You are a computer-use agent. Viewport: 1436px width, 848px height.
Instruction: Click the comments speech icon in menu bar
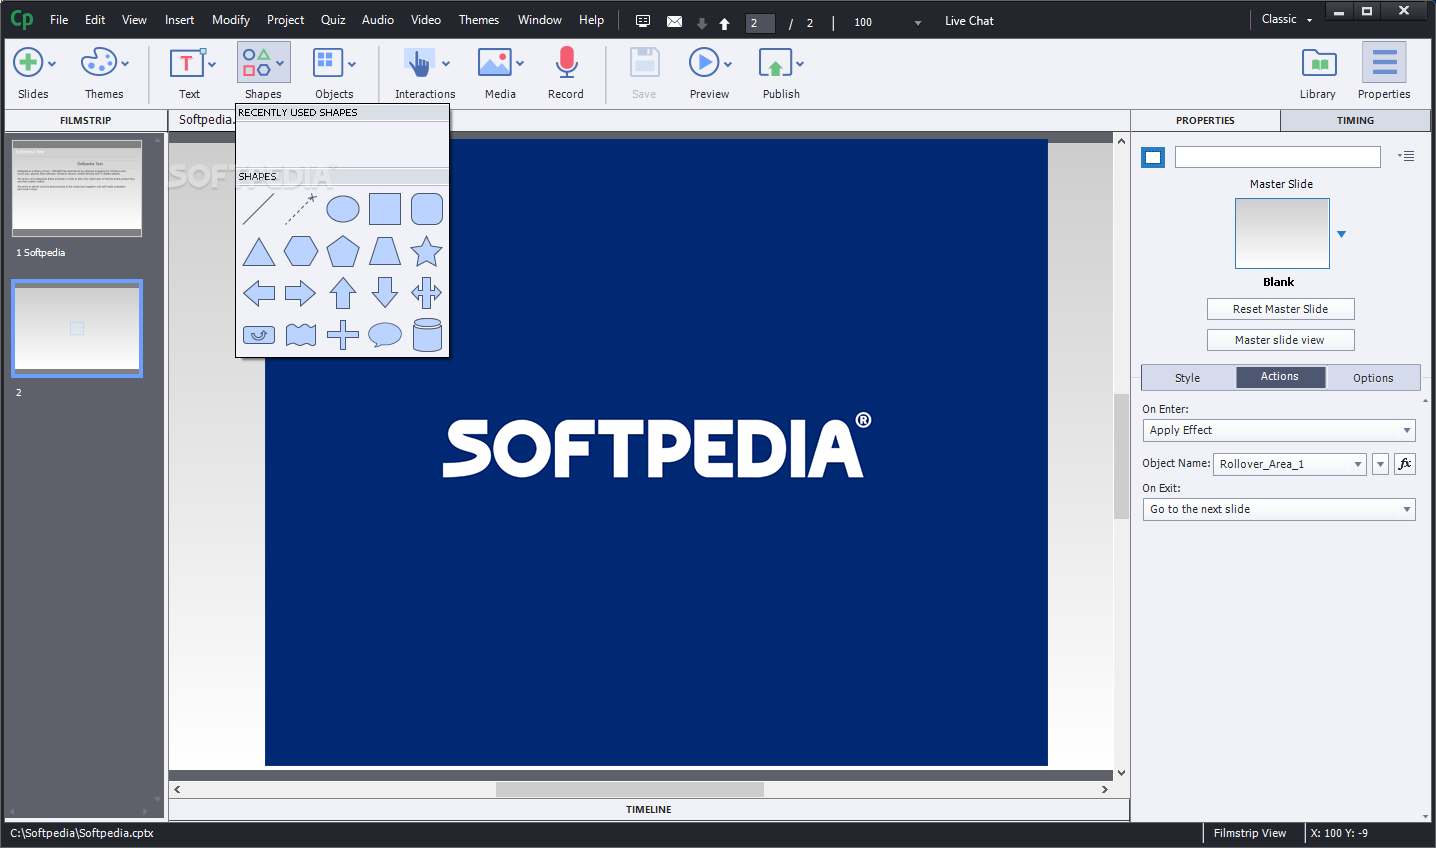tap(643, 21)
